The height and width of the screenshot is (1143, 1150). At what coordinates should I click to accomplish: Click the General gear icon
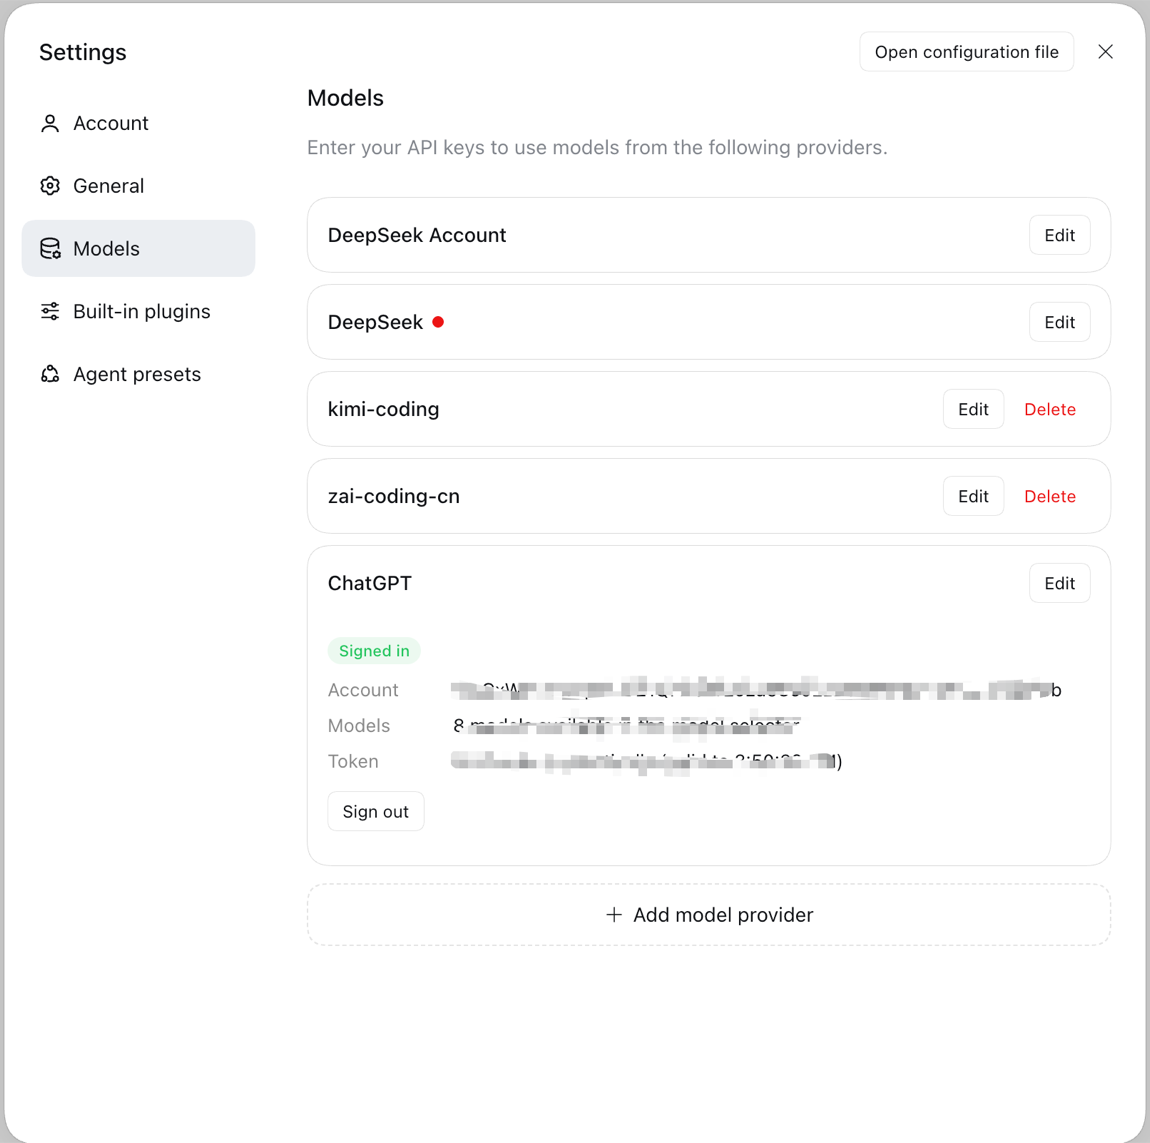[50, 186]
